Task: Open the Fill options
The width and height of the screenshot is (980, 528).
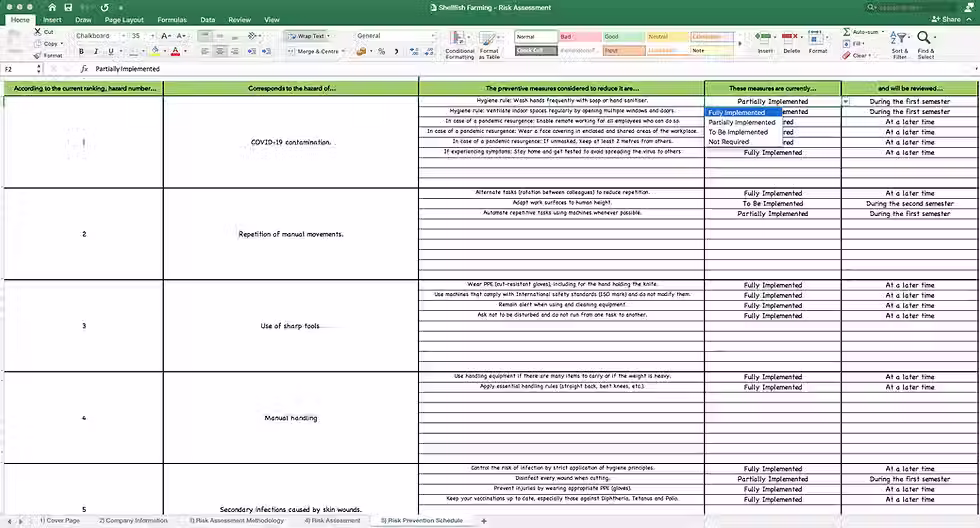Action: pos(854,44)
